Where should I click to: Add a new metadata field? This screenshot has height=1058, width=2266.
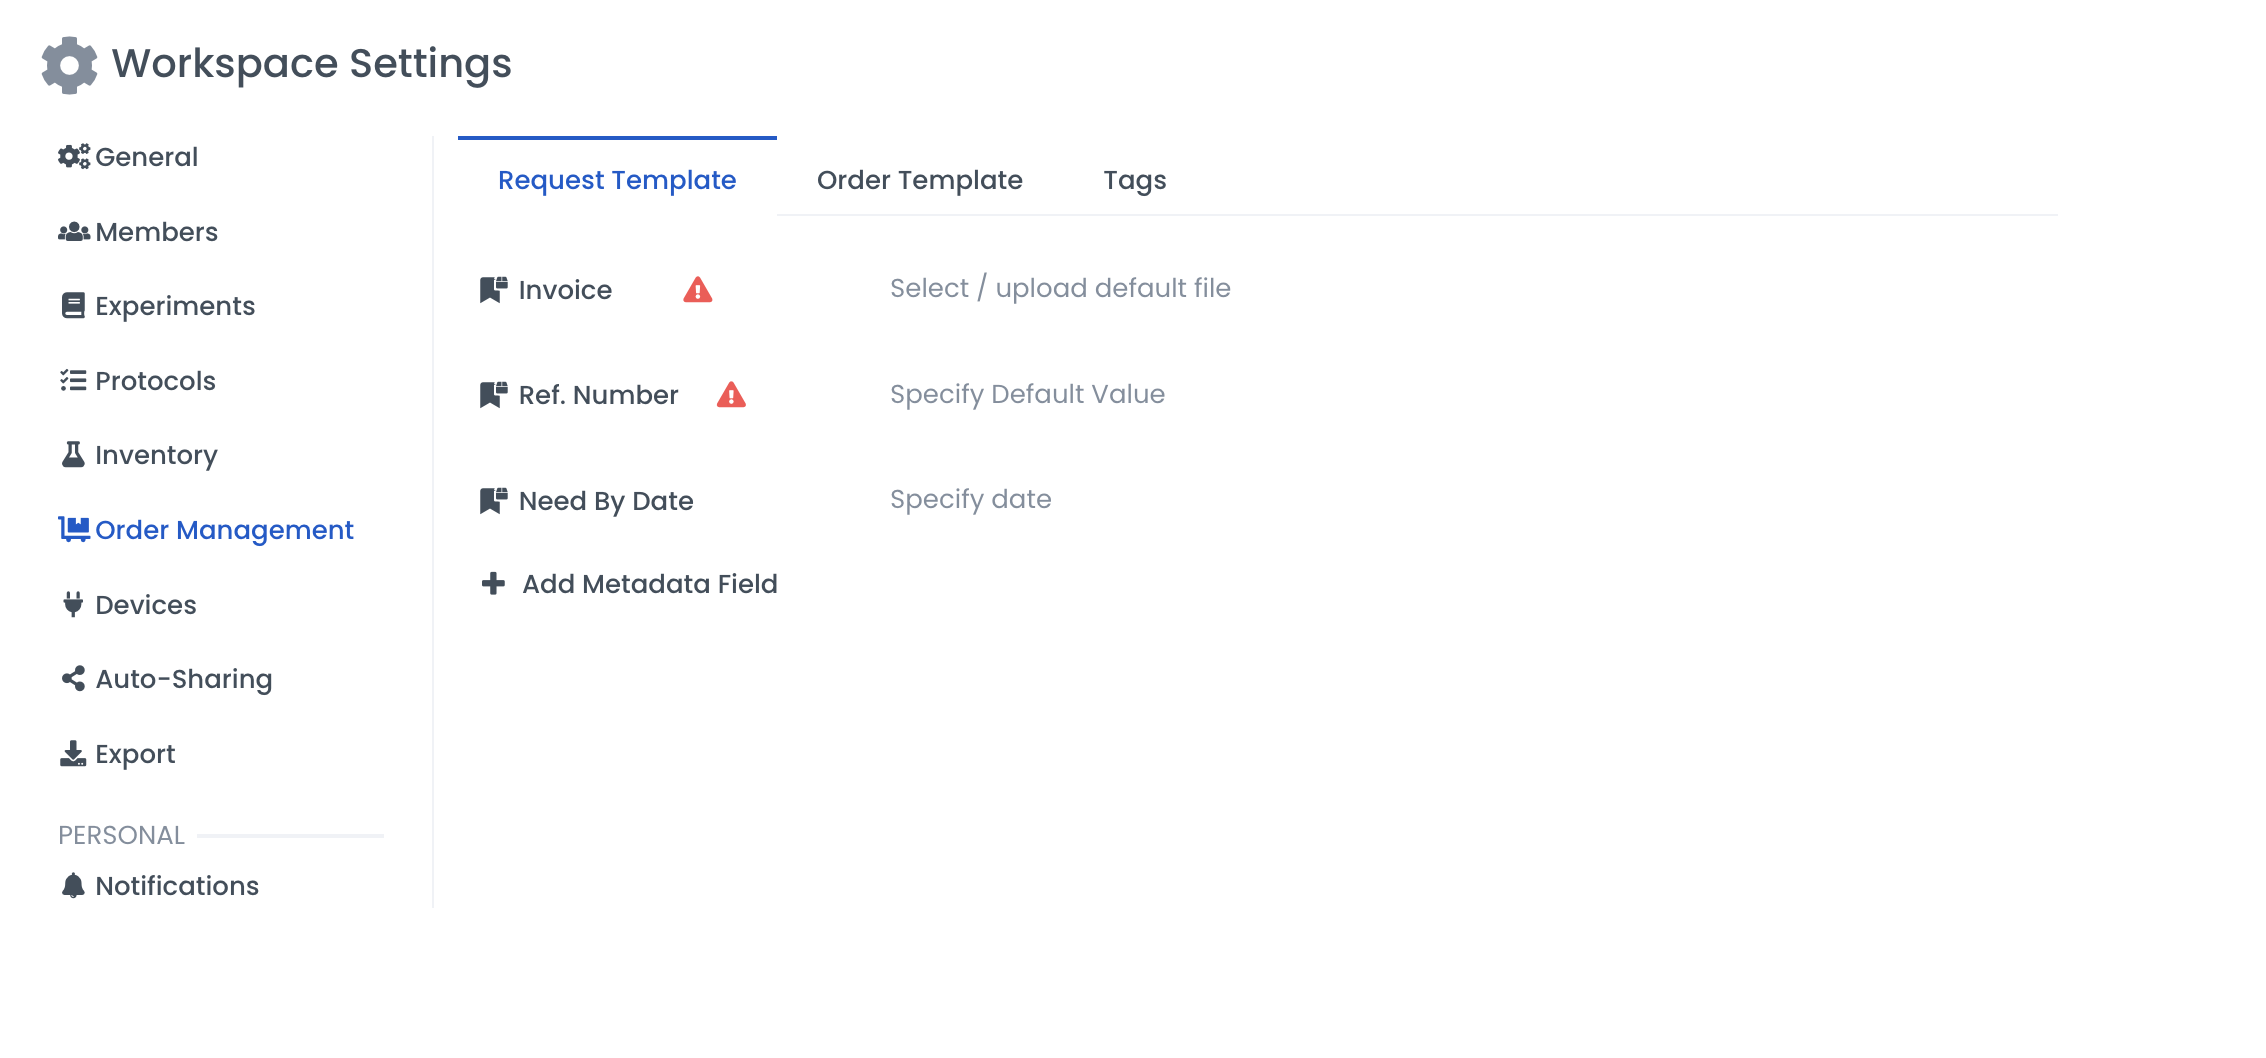coord(649,584)
